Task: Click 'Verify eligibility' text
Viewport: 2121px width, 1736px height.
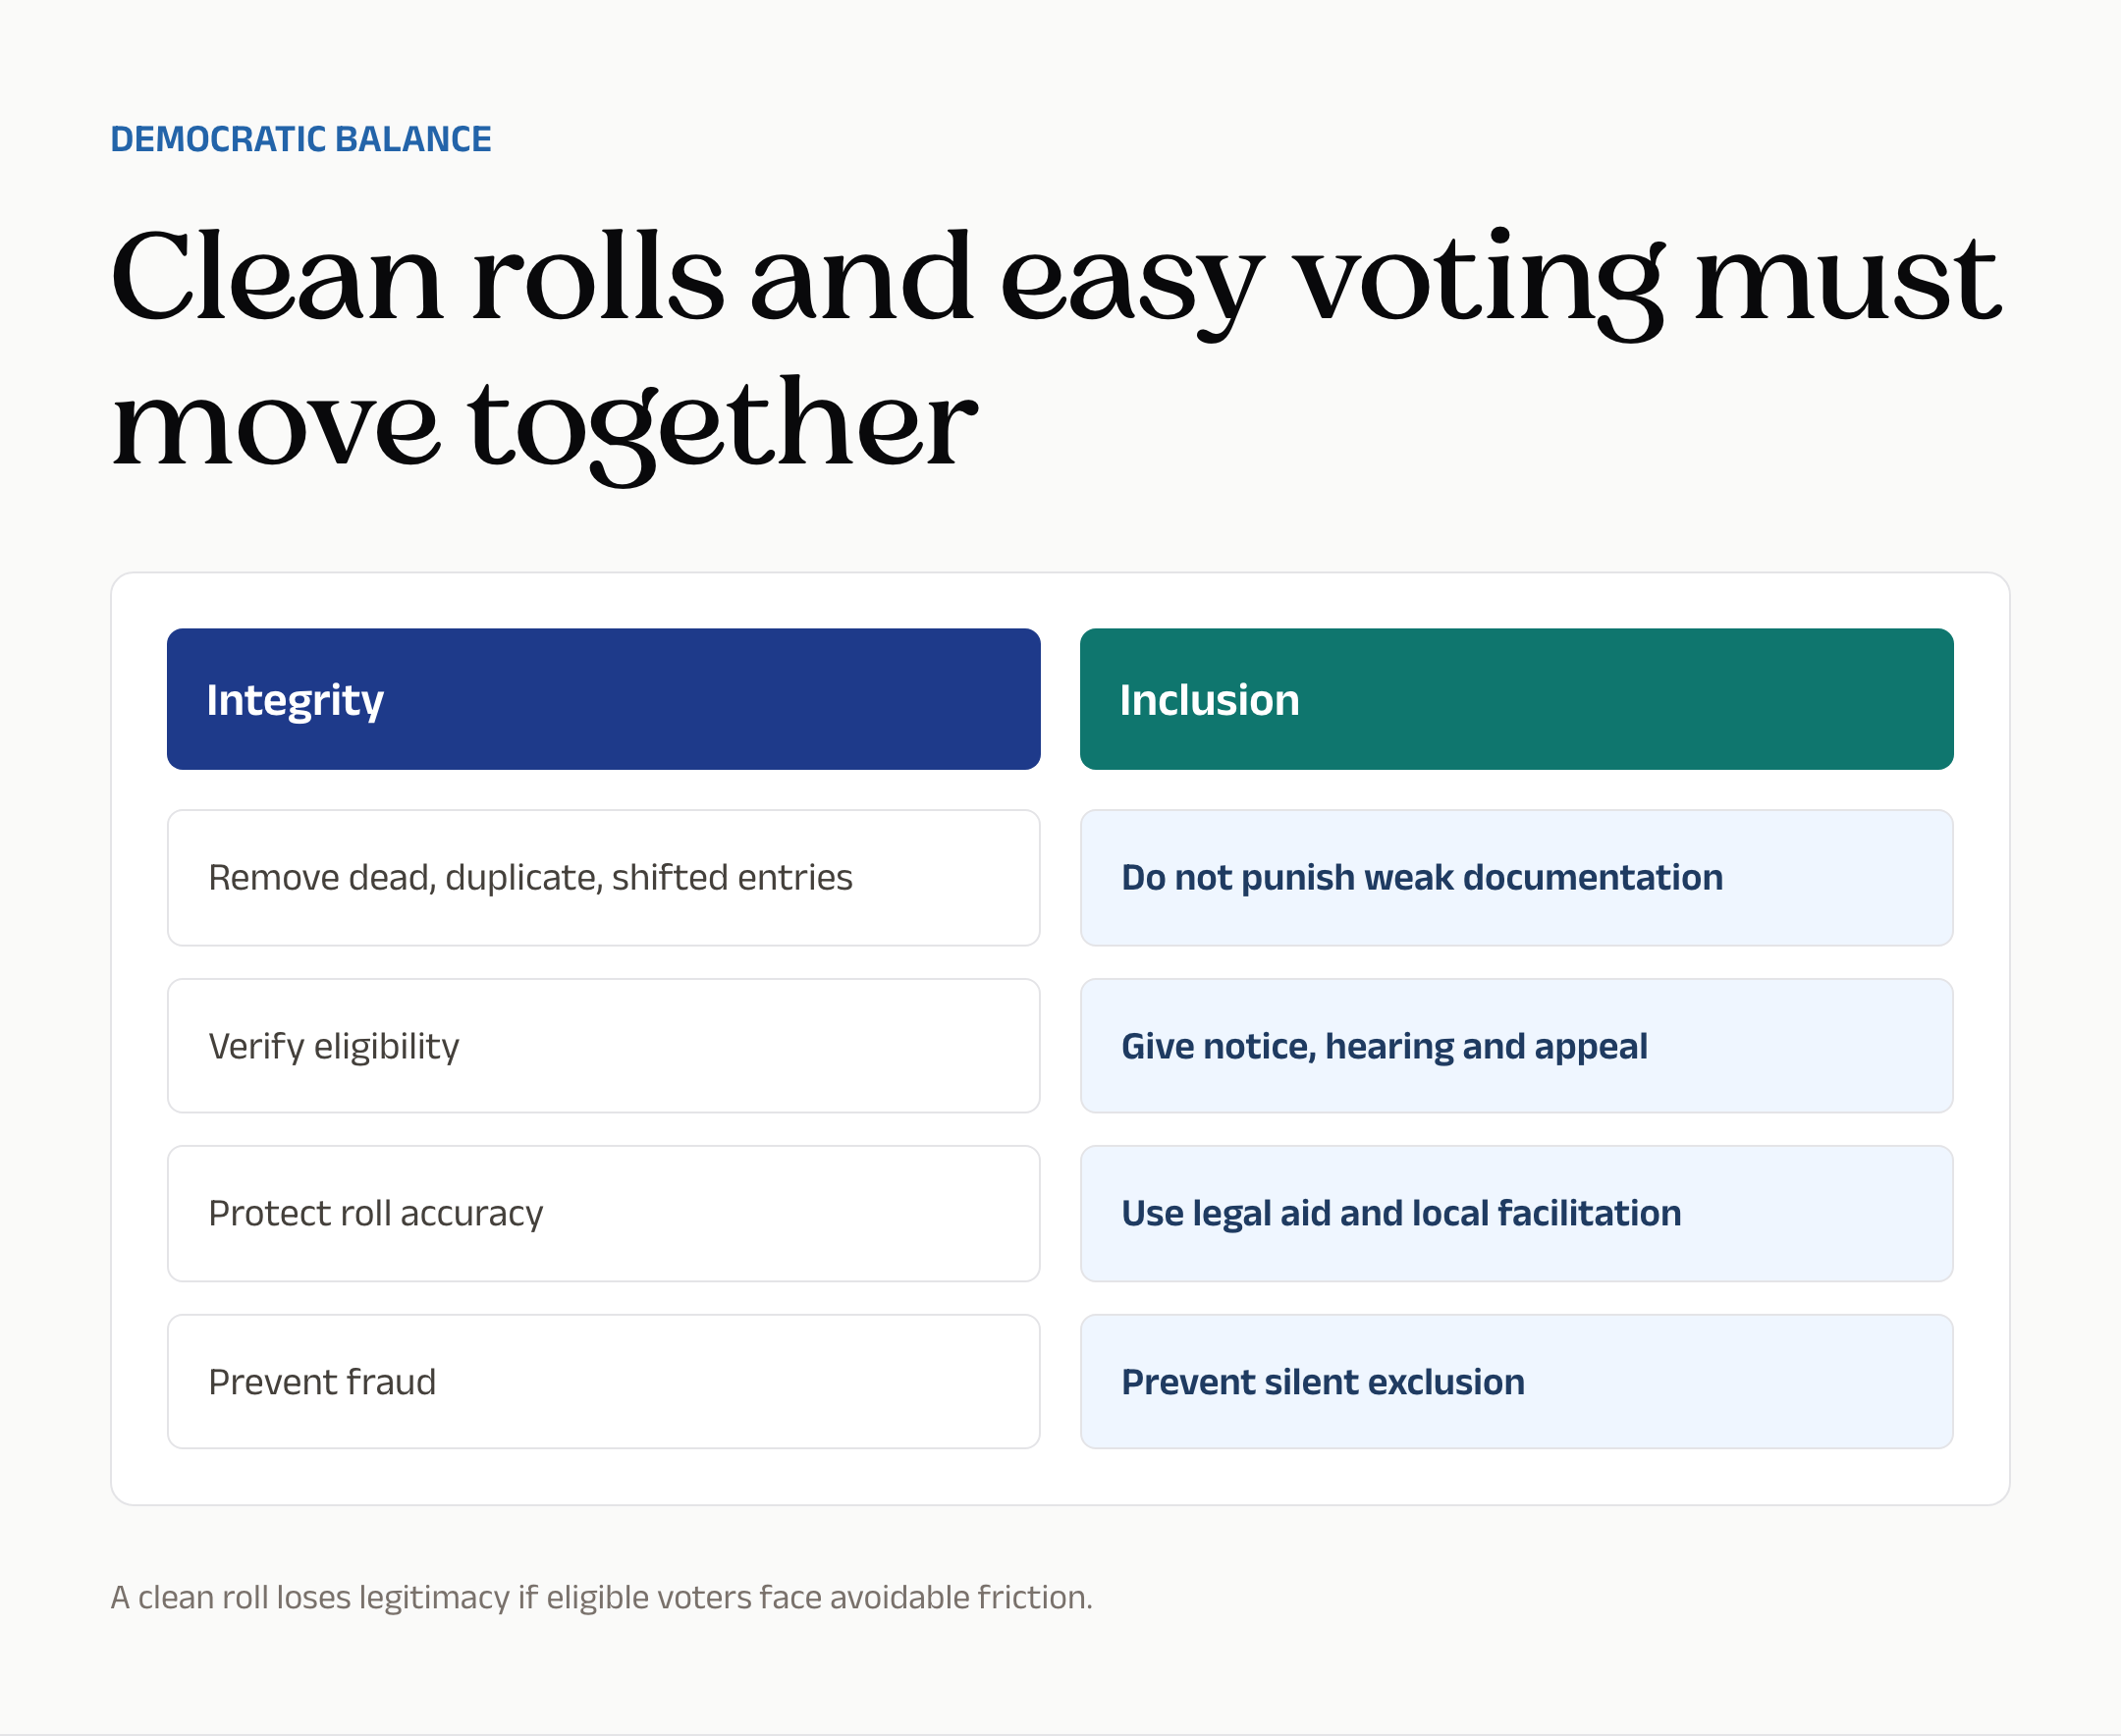Action: [333, 1047]
